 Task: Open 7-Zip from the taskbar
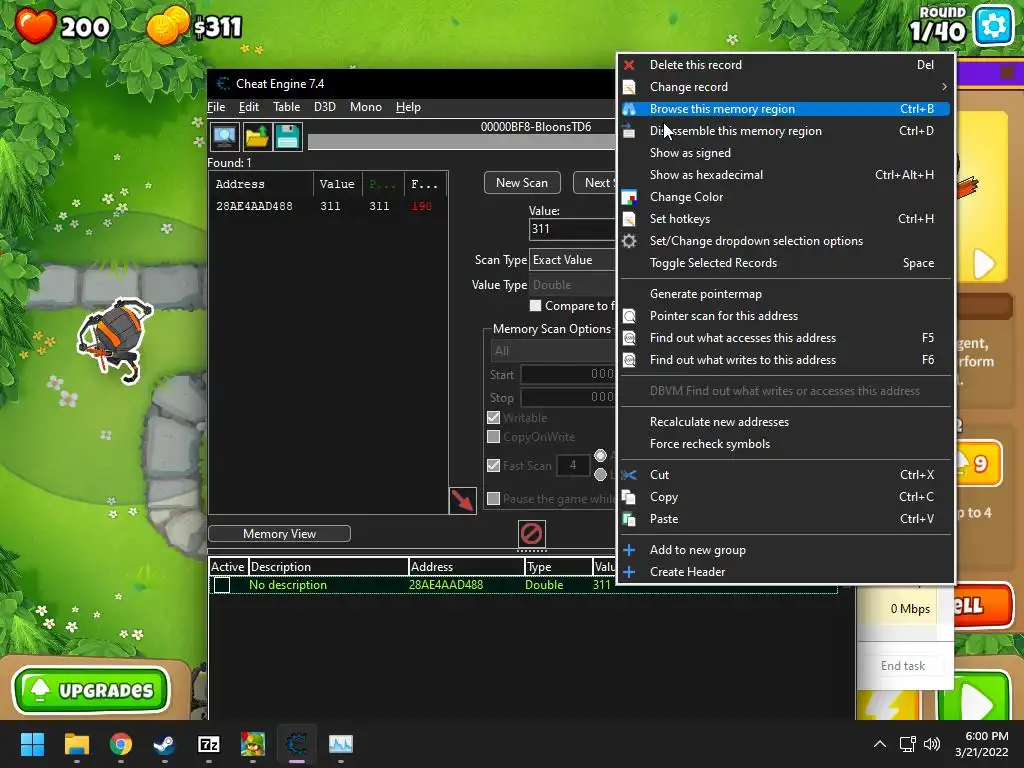(x=209, y=744)
